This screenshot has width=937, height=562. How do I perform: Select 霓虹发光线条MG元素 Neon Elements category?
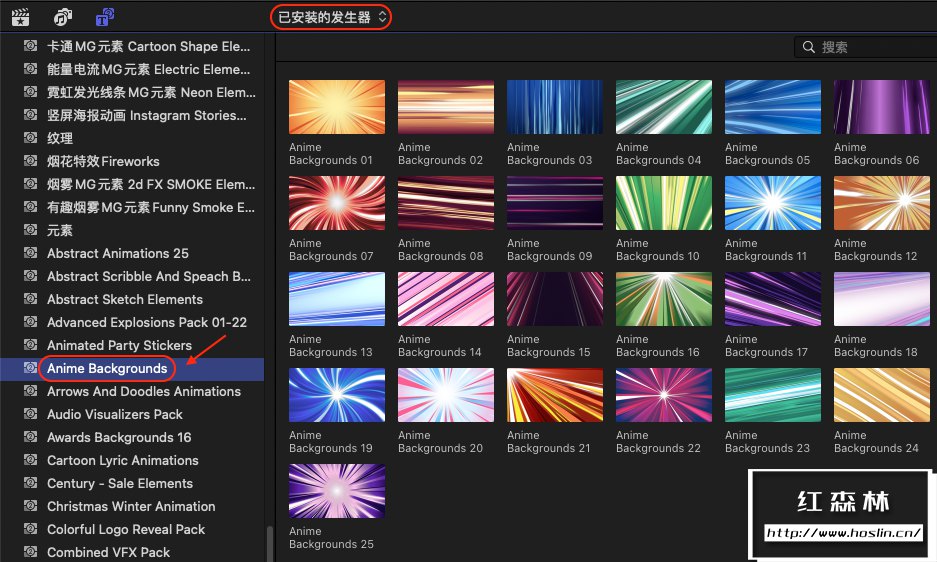click(x=132, y=92)
